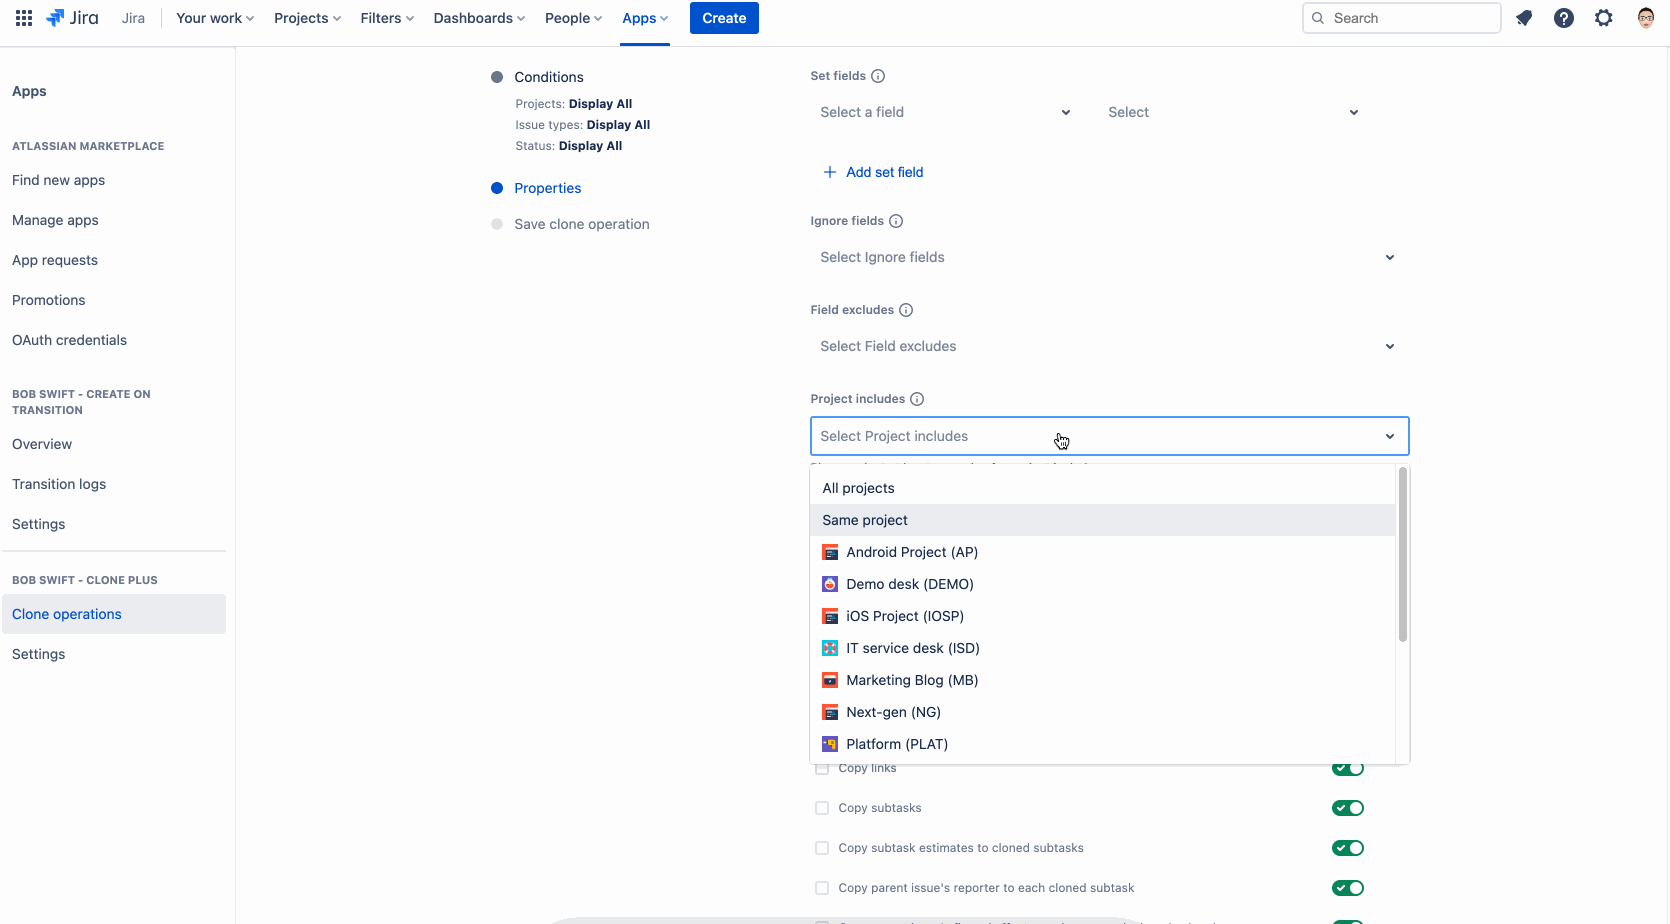Click the Create button

click(x=724, y=18)
